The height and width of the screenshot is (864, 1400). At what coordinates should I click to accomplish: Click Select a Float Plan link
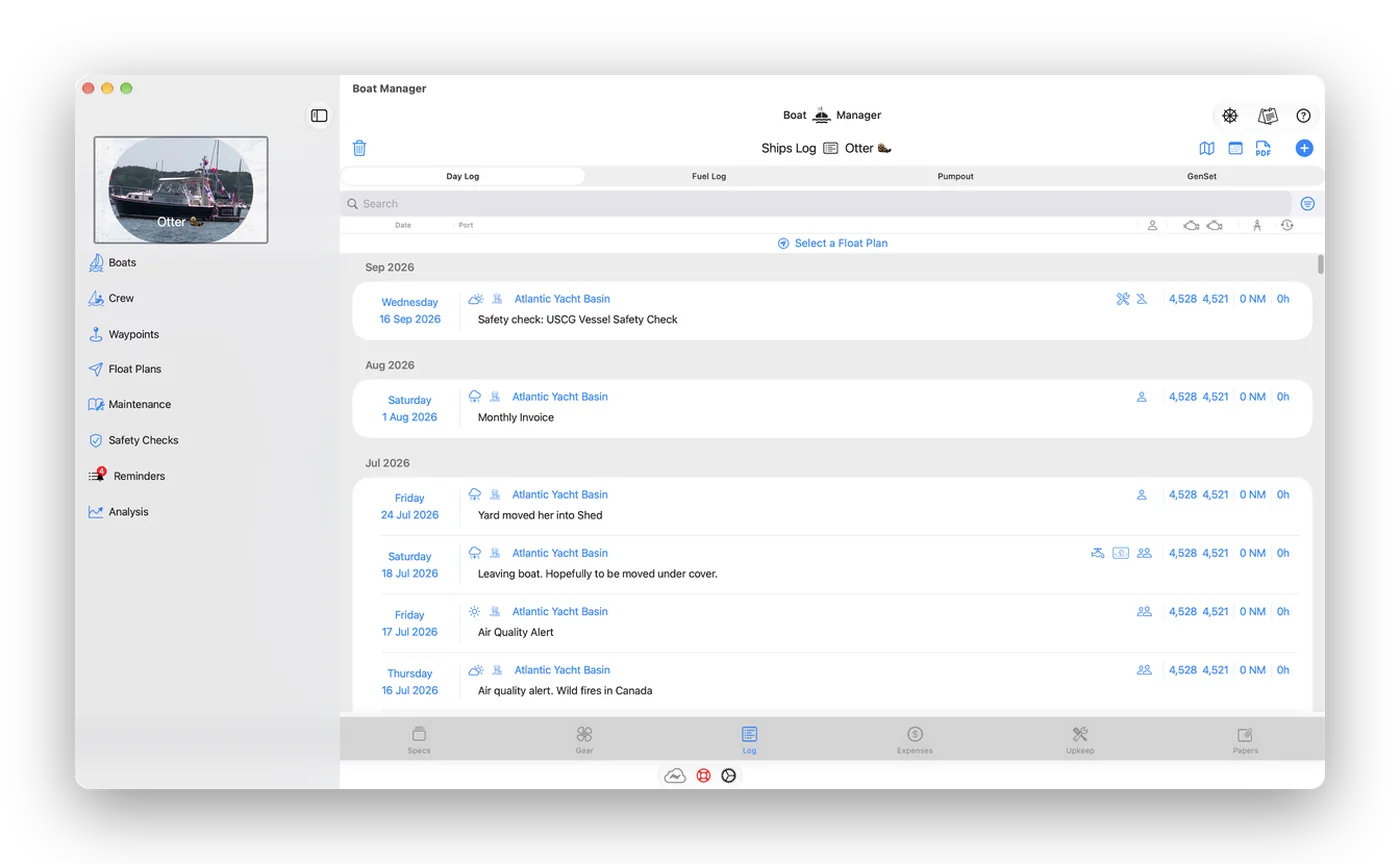click(832, 243)
